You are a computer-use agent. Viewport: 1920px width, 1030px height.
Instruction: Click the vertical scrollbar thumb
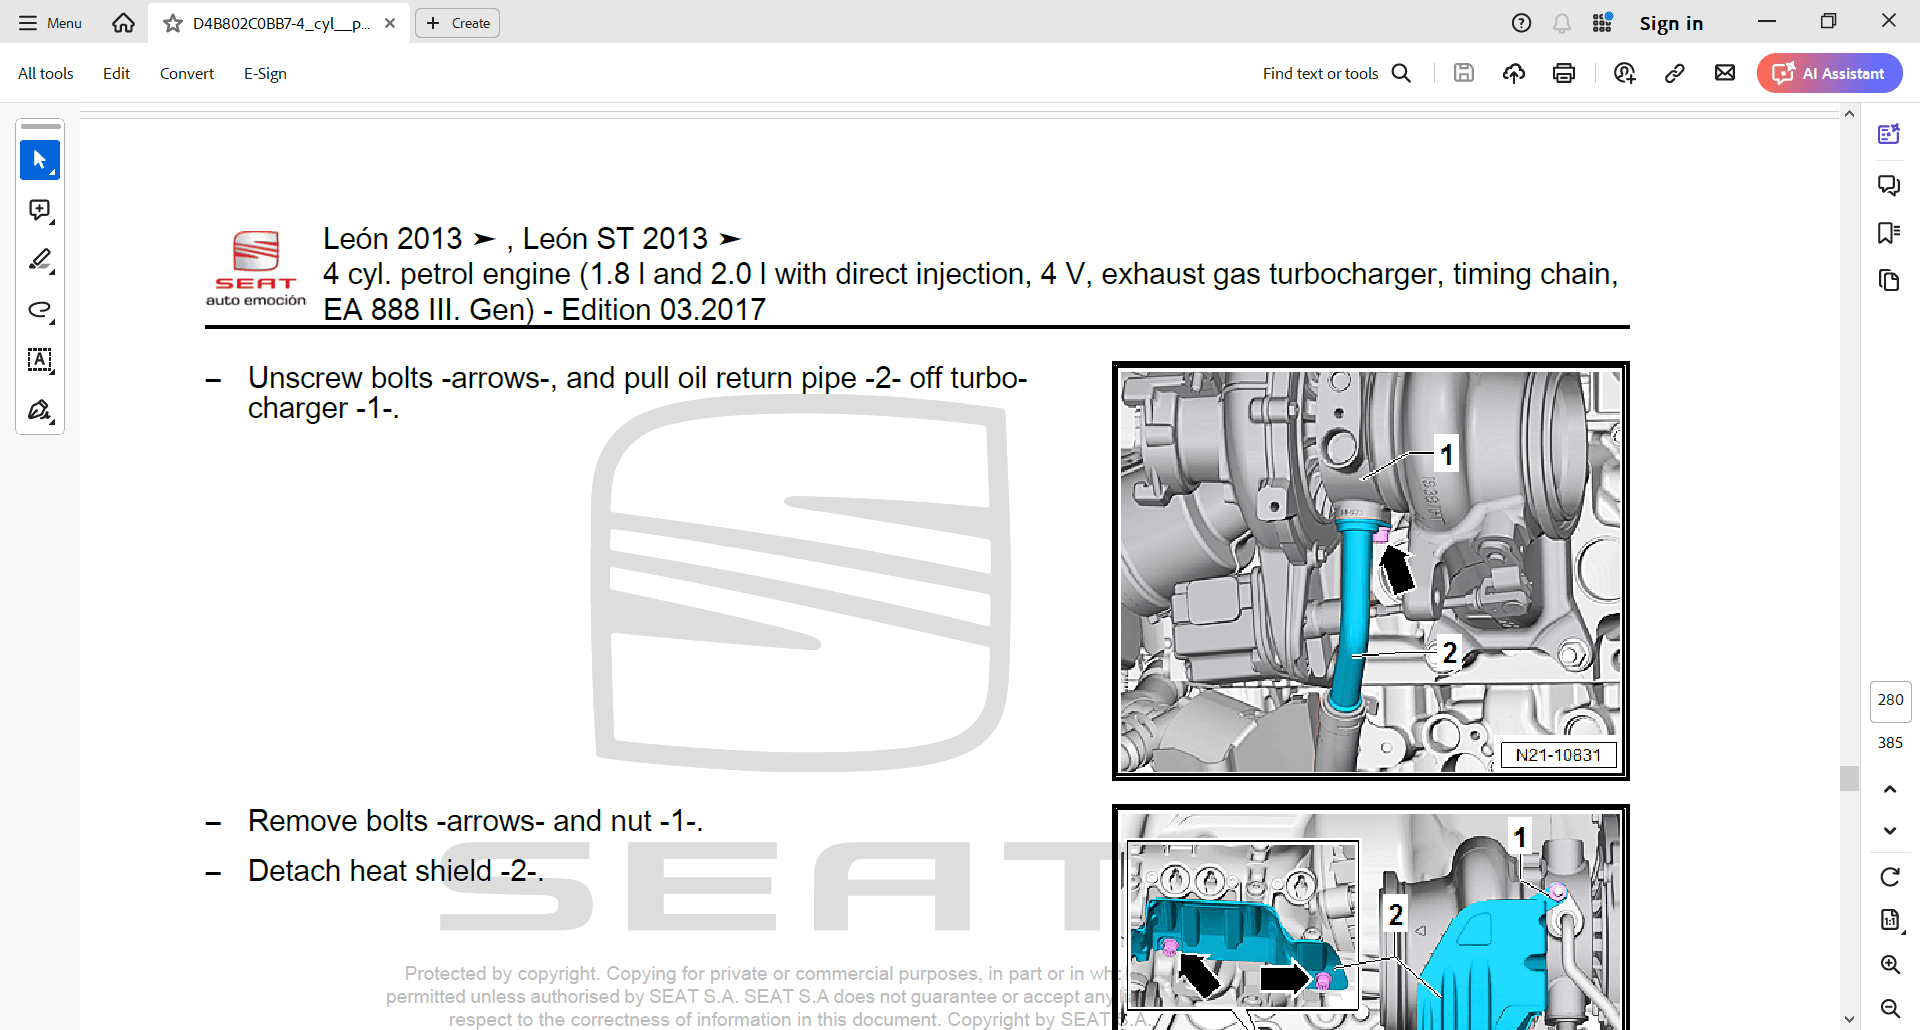1849,778
